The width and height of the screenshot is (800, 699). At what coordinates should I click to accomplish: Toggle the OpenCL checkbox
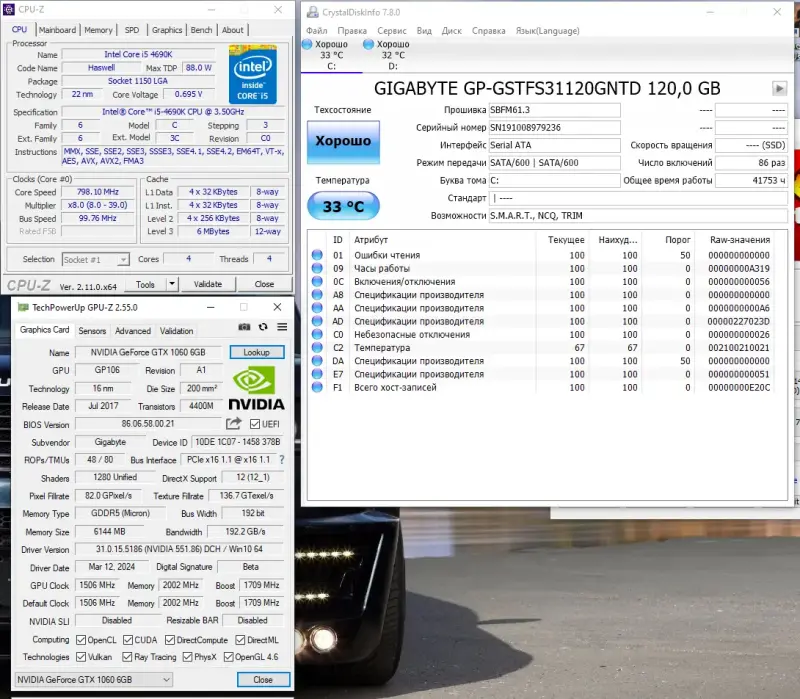click(x=81, y=640)
